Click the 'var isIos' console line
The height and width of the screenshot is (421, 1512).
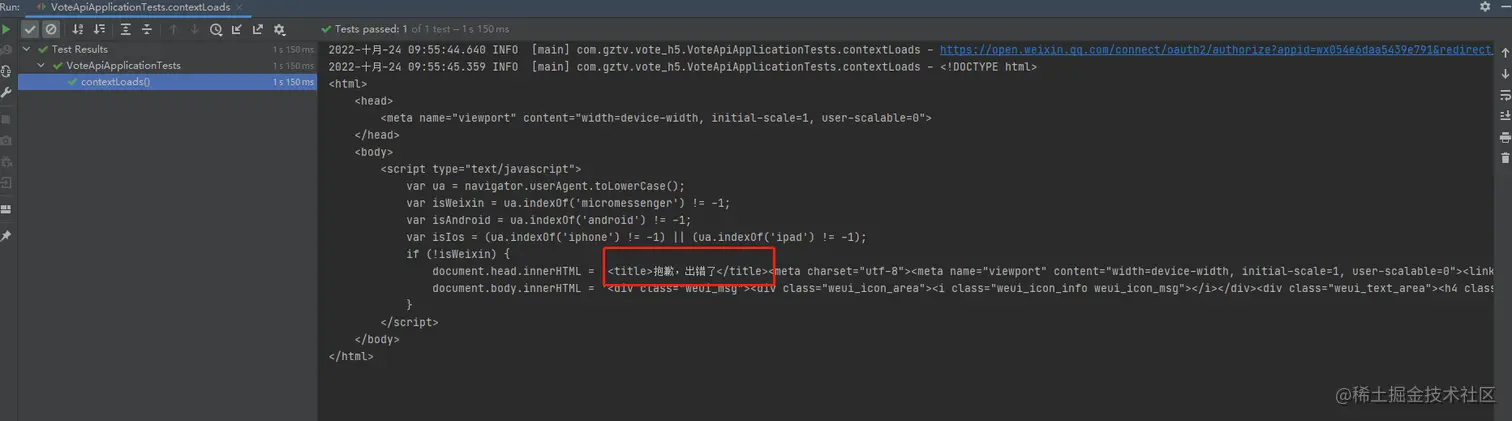coord(636,237)
